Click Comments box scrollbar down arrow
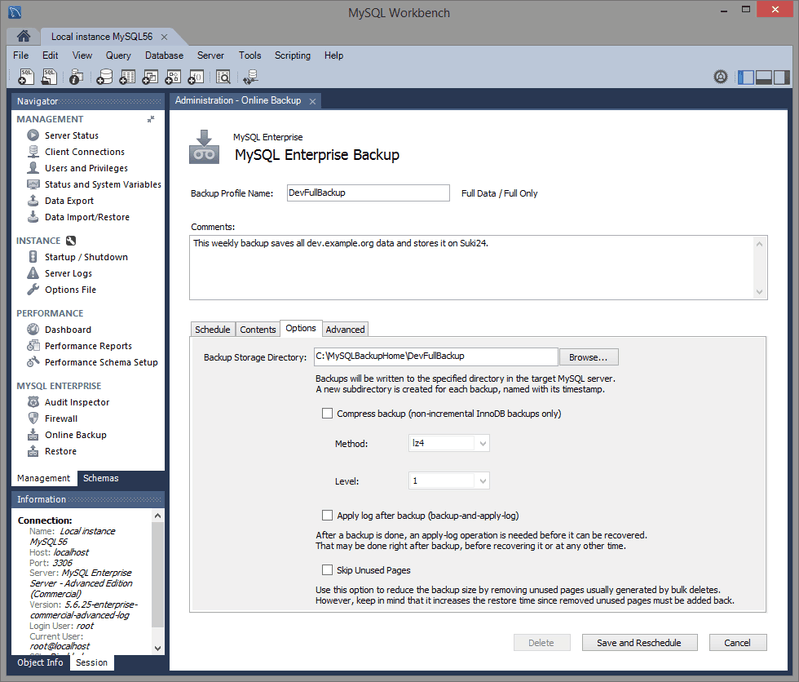799x682 pixels. (x=759, y=292)
